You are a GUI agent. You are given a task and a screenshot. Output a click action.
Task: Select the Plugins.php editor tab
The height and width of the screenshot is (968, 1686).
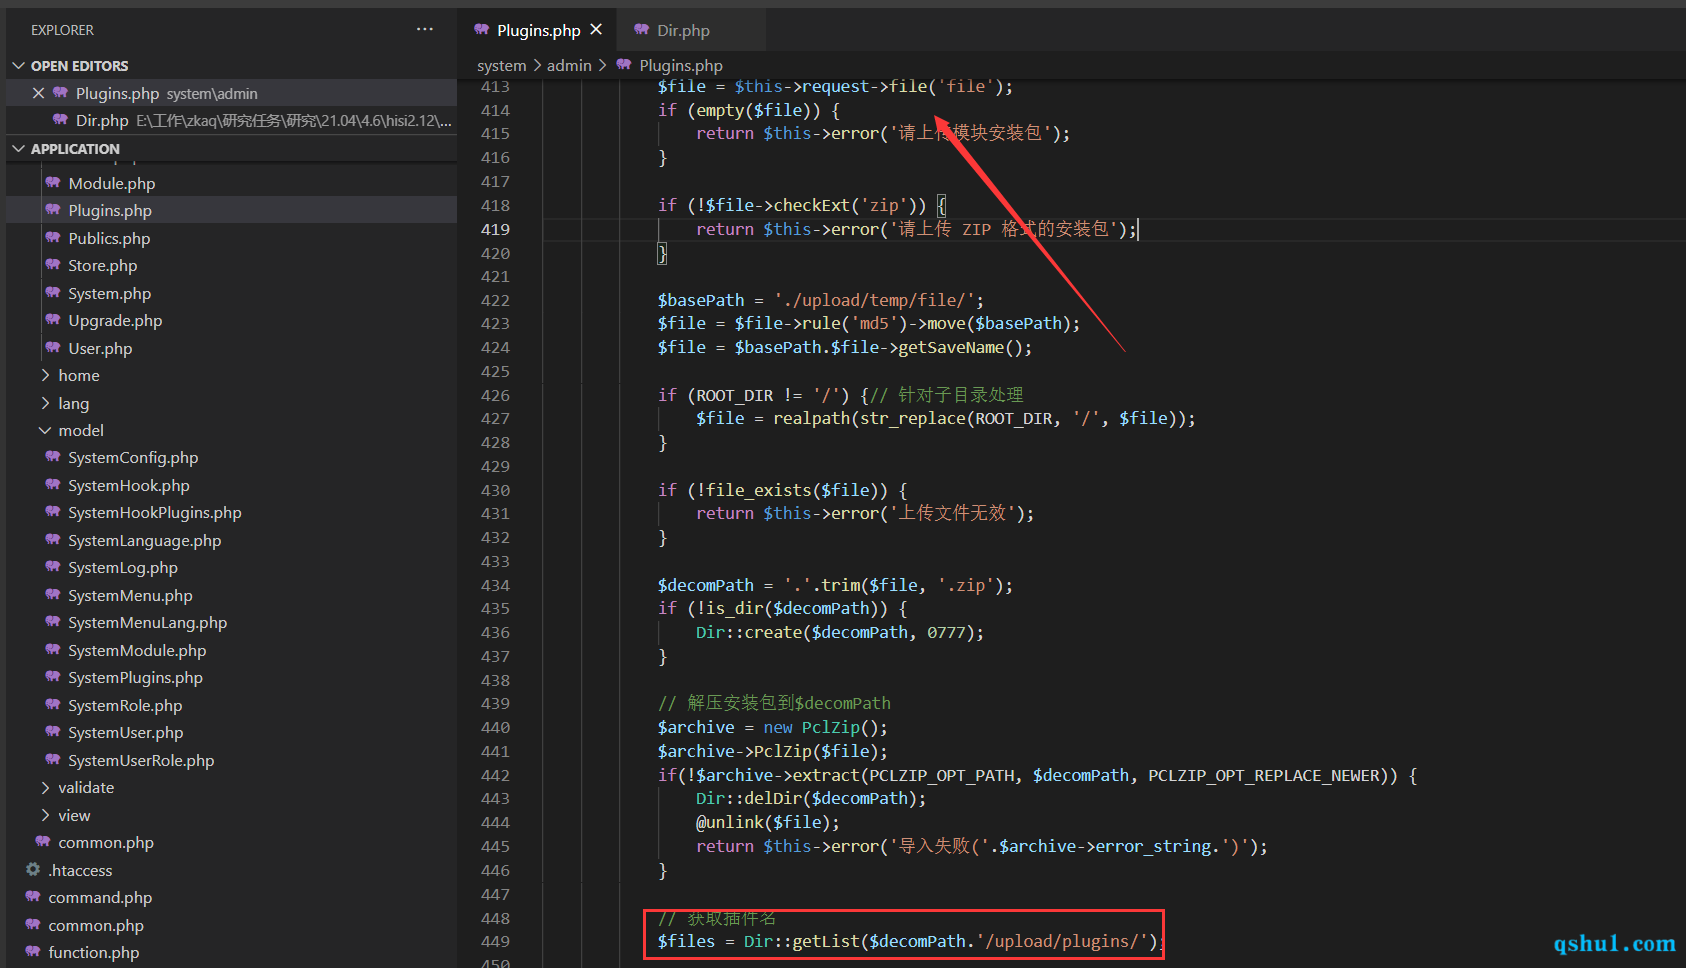coord(538,30)
